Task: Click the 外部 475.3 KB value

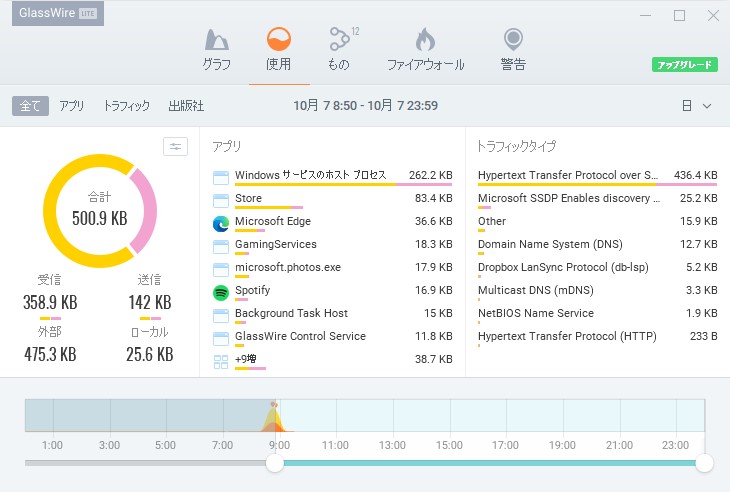Action: coord(50,355)
